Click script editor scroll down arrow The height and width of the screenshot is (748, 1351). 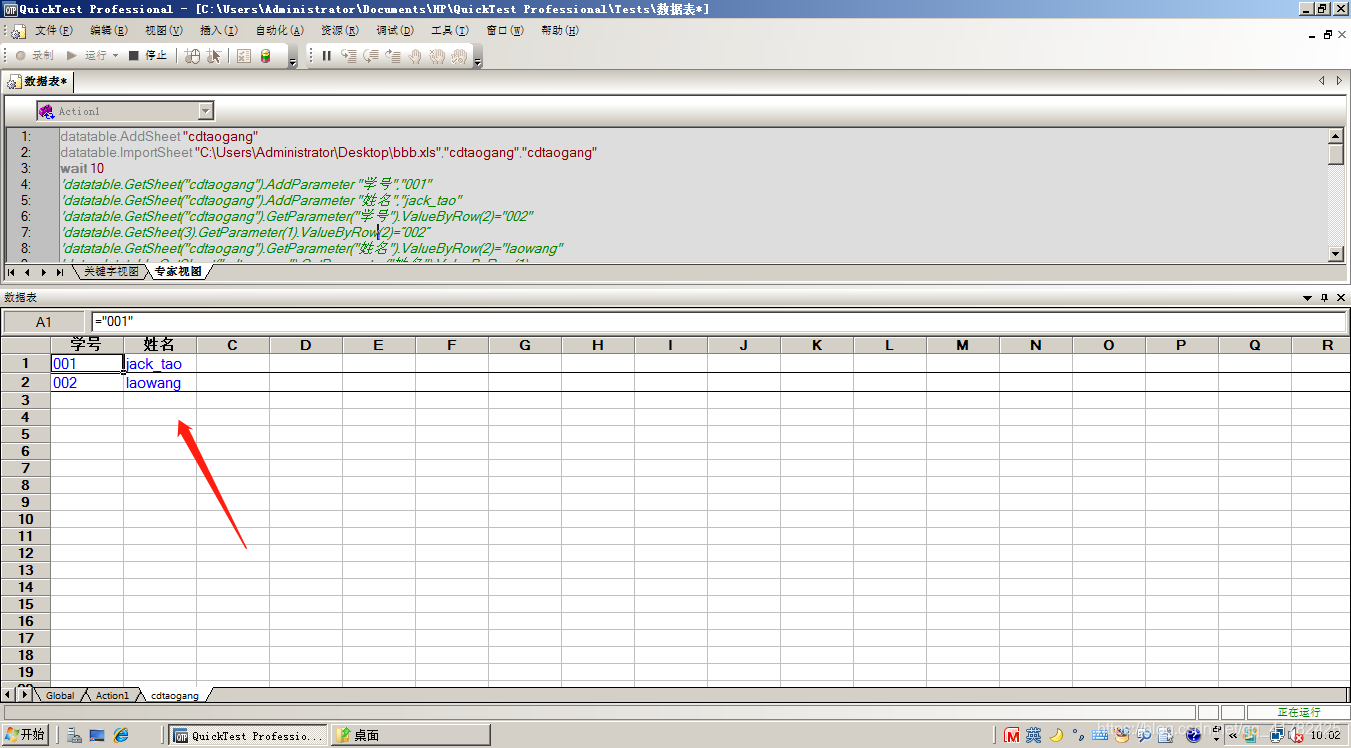1335,254
